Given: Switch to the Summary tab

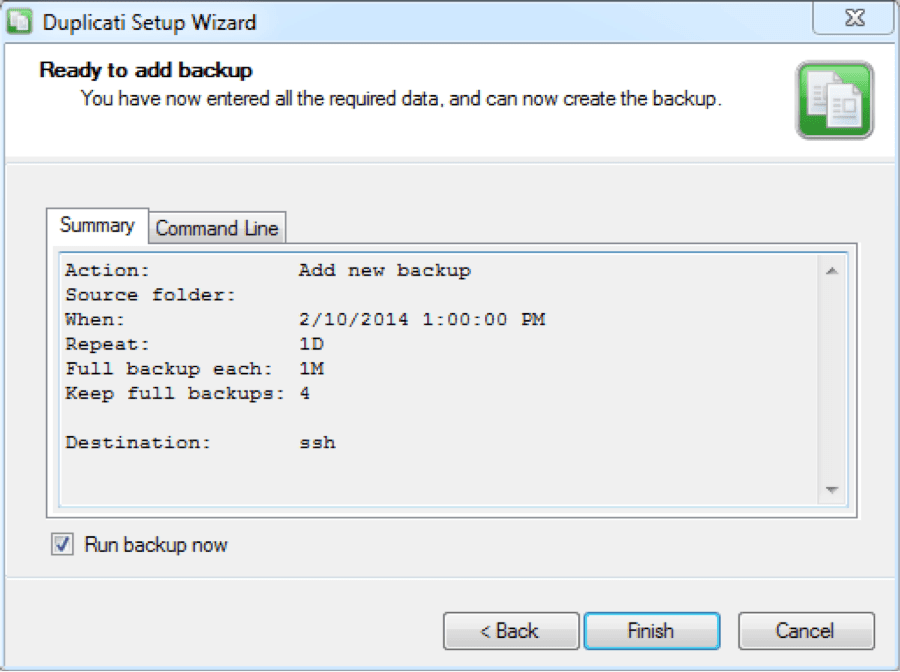Looking at the screenshot, I should point(97,226).
